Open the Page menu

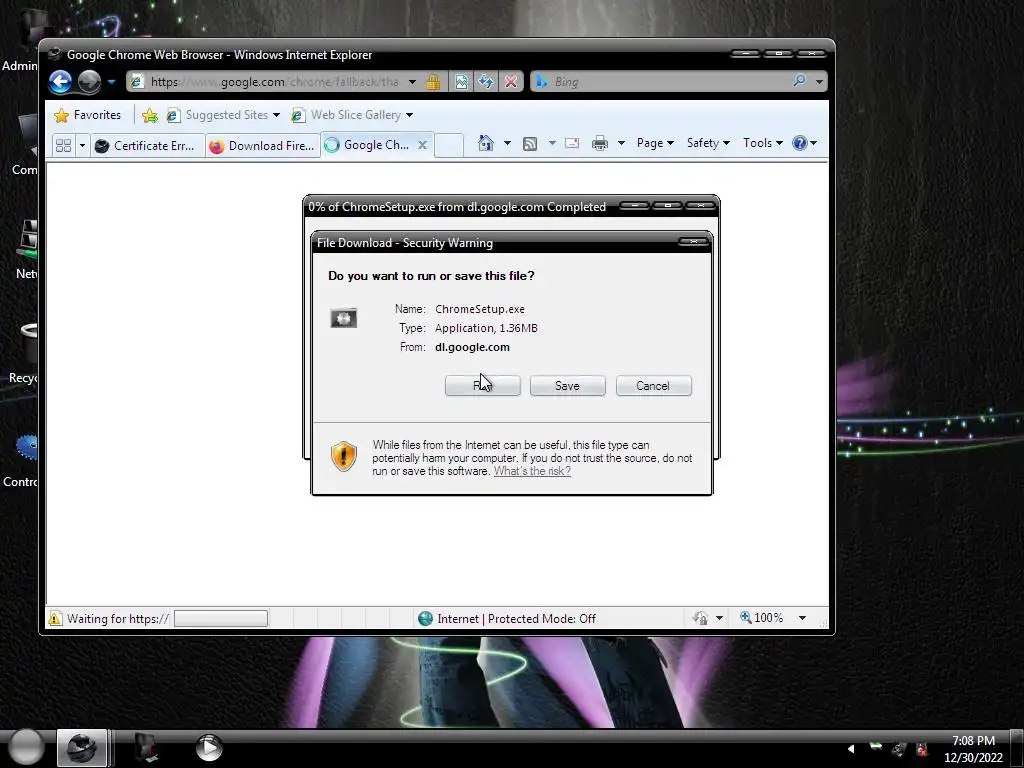(x=655, y=143)
